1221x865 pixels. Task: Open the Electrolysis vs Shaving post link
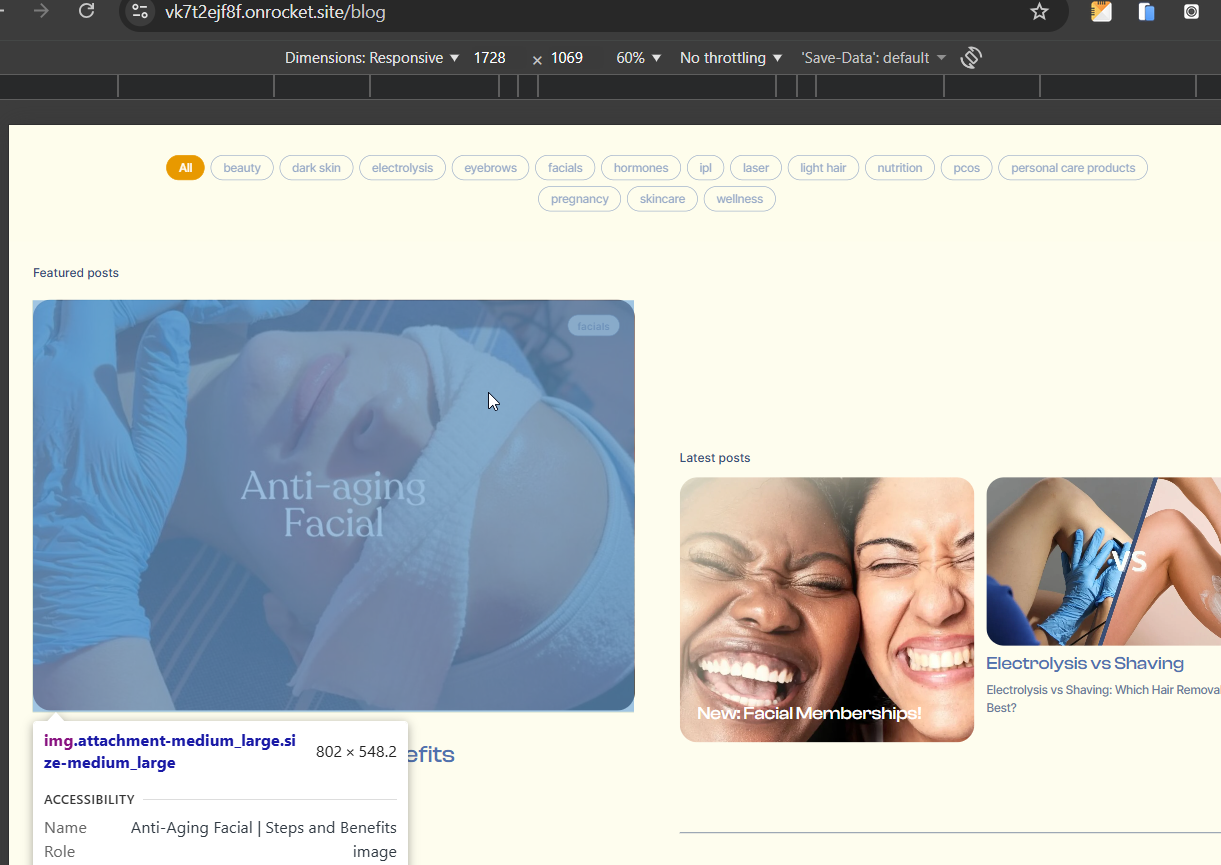click(x=1085, y=663)
